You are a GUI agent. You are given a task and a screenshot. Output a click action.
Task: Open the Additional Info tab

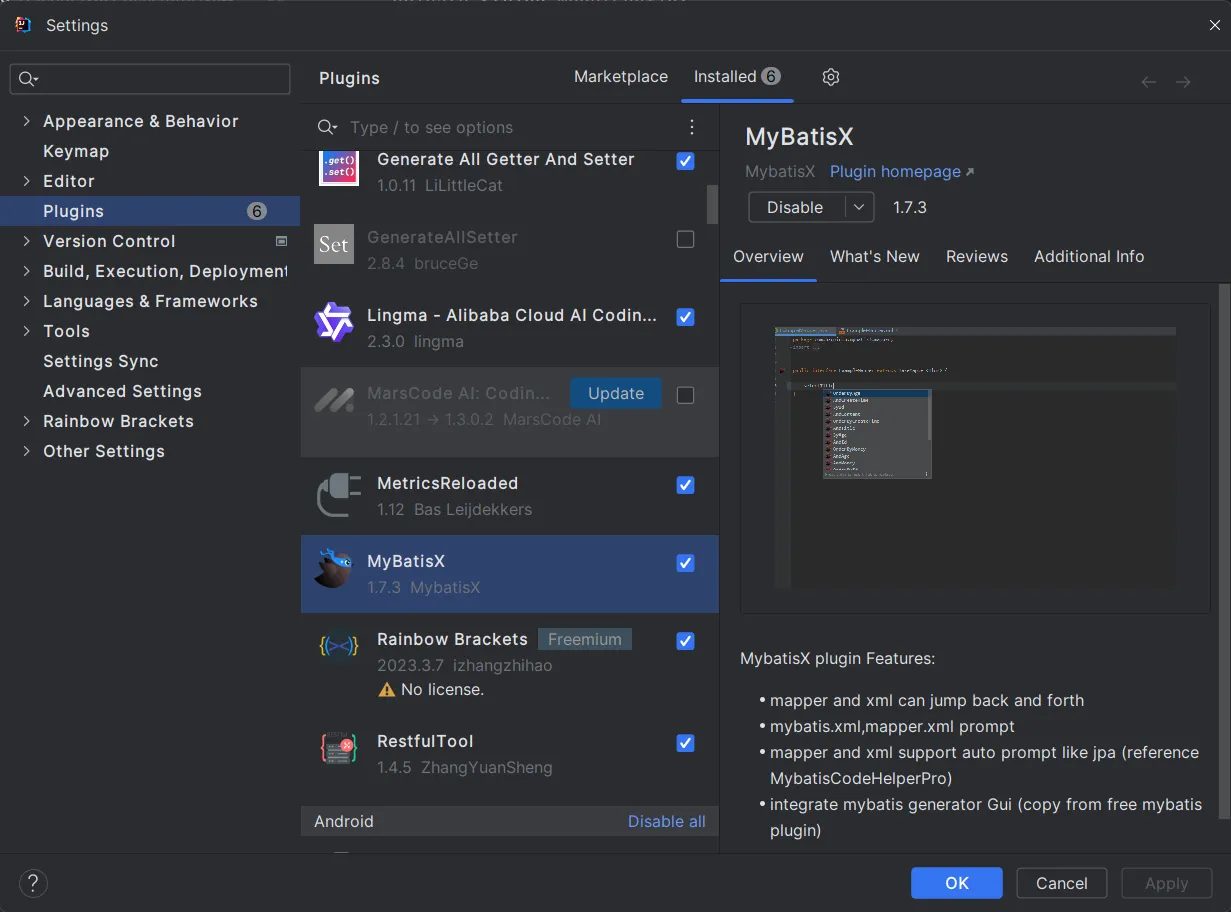click(1089, 257)
